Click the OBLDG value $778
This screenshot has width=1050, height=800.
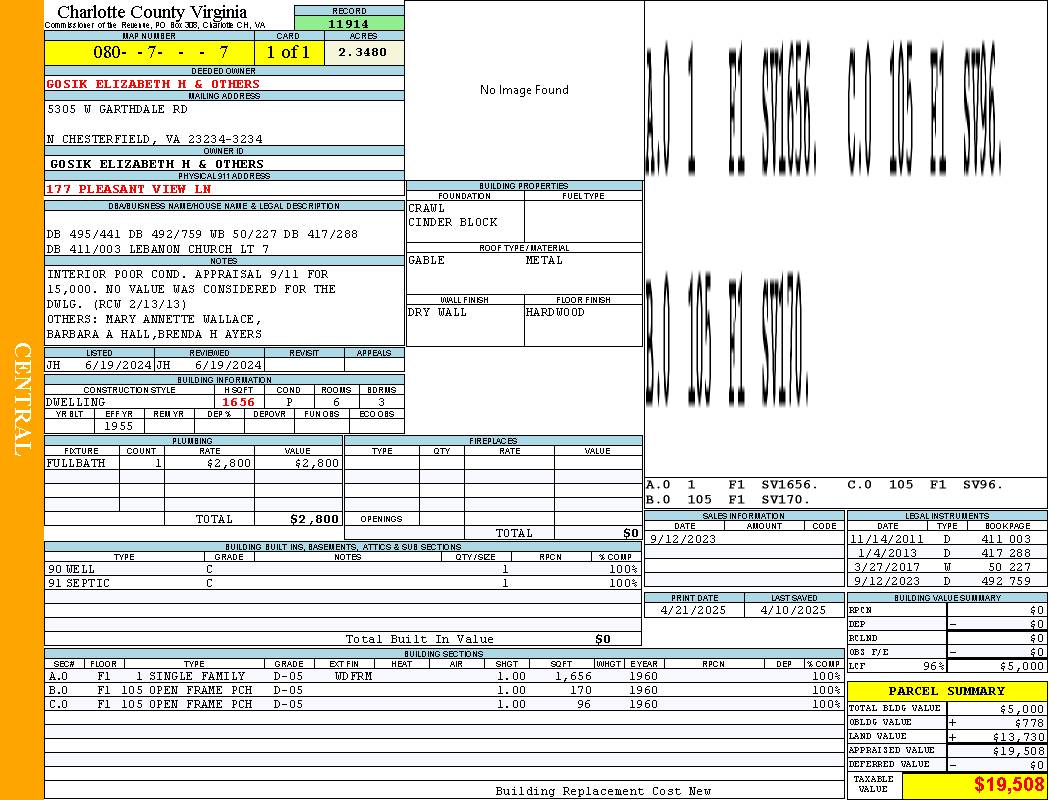point(1029,723)
